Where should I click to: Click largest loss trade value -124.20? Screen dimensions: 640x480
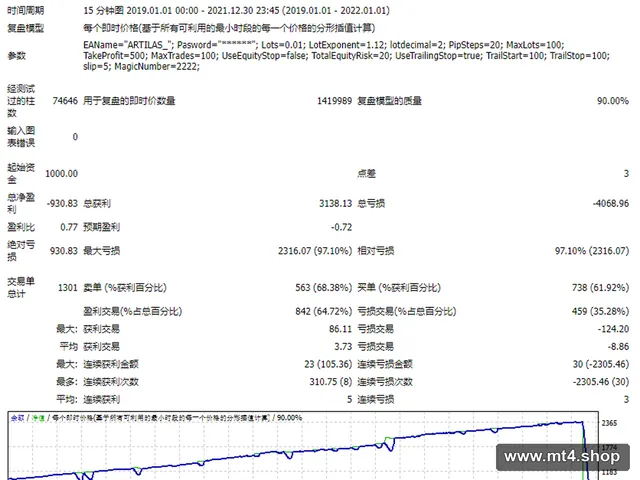(x=615, y=329)
